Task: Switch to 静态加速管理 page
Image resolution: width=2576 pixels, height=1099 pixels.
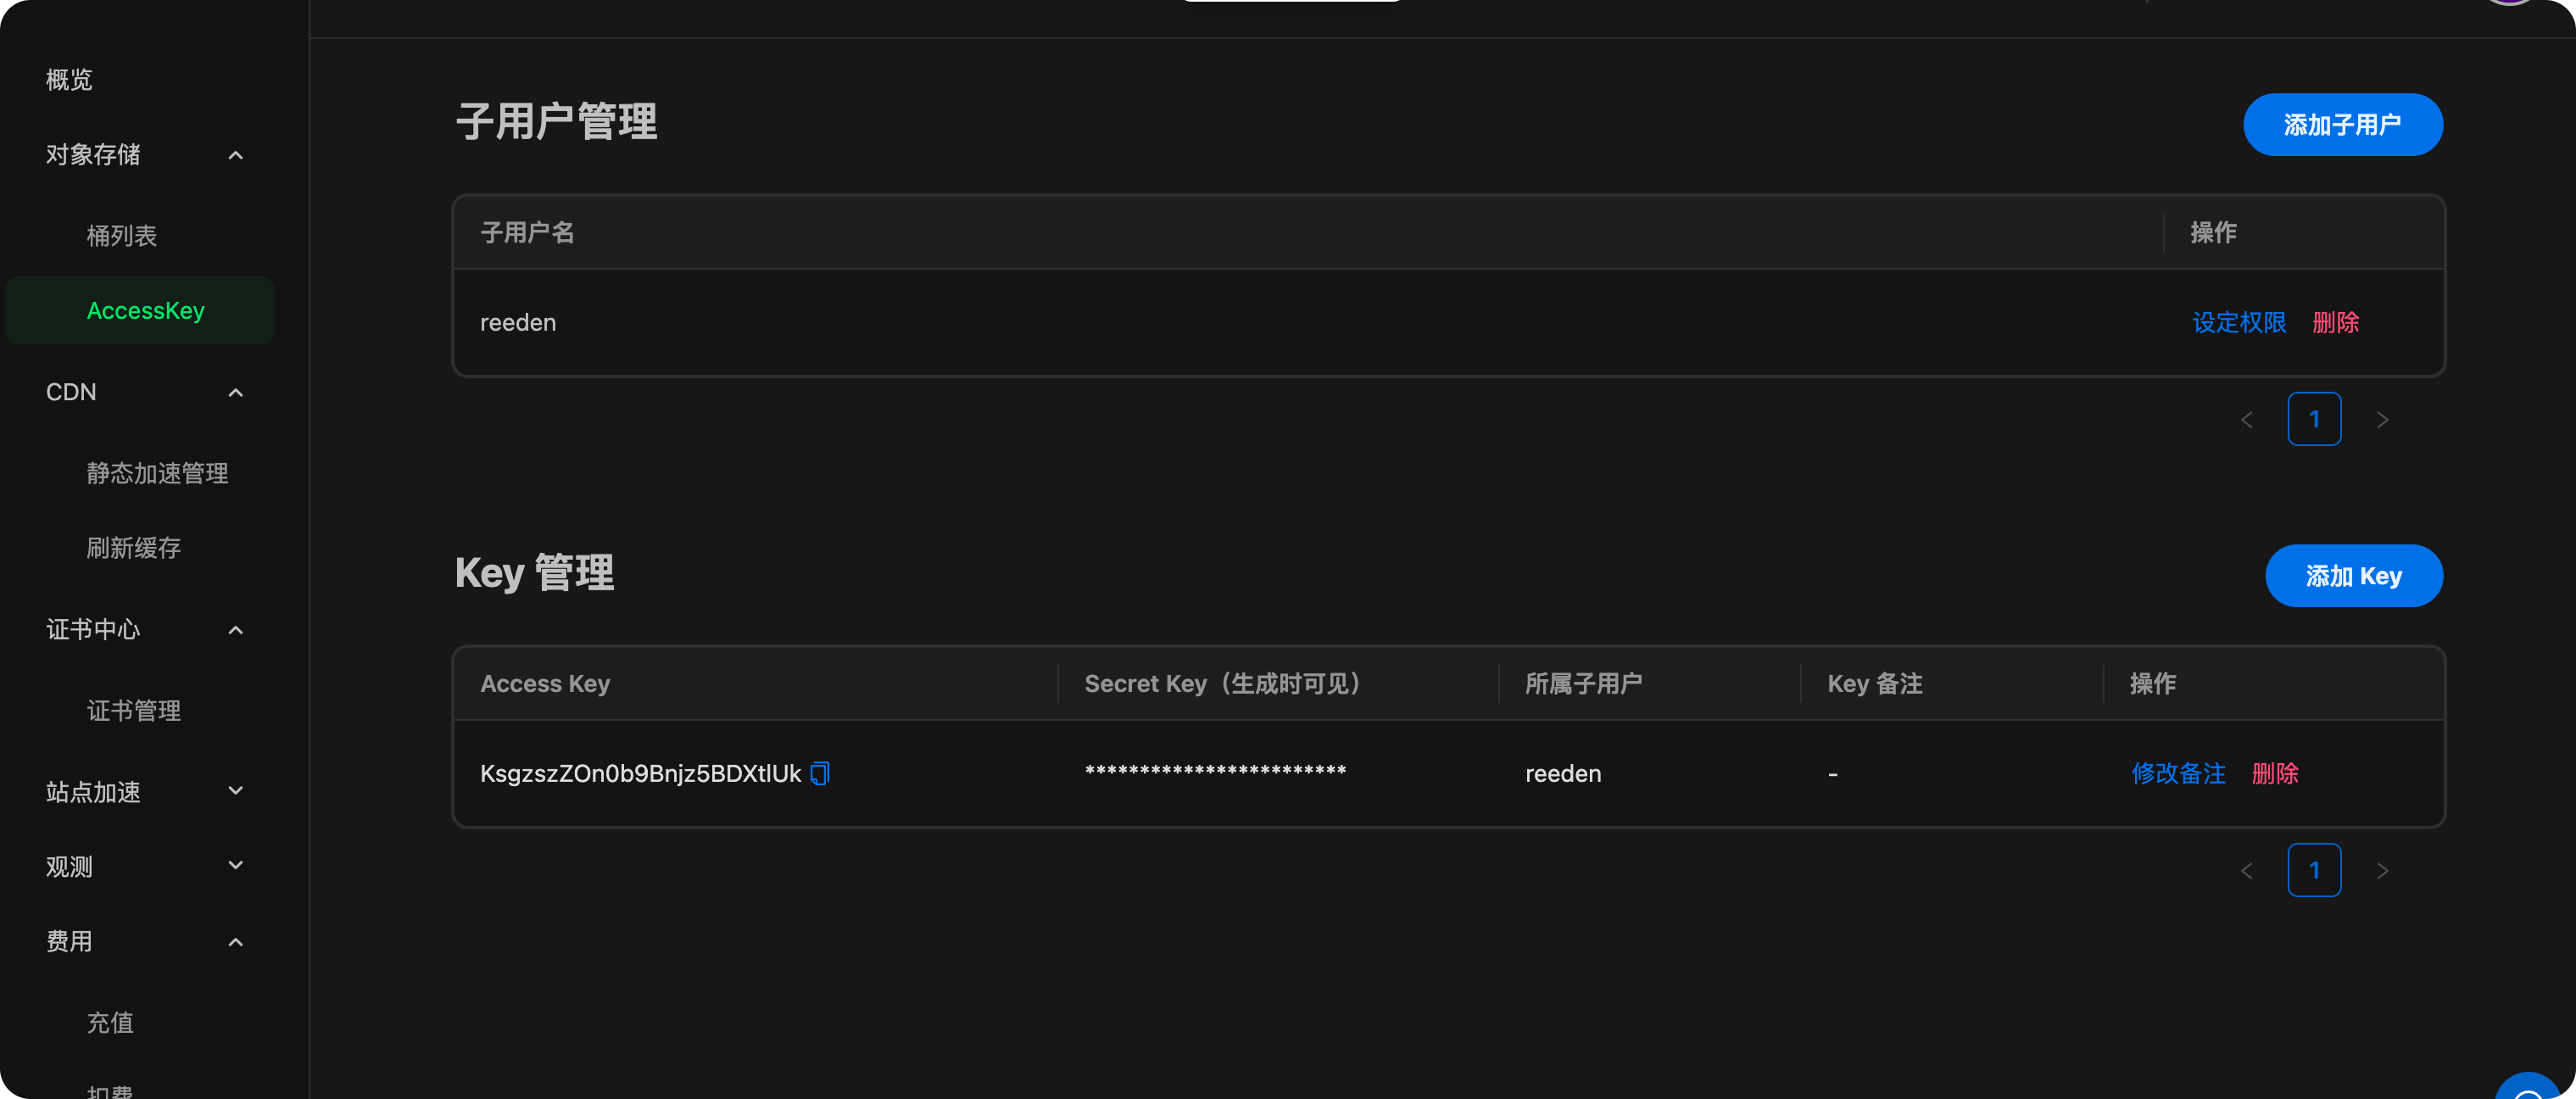Action: 157,473
